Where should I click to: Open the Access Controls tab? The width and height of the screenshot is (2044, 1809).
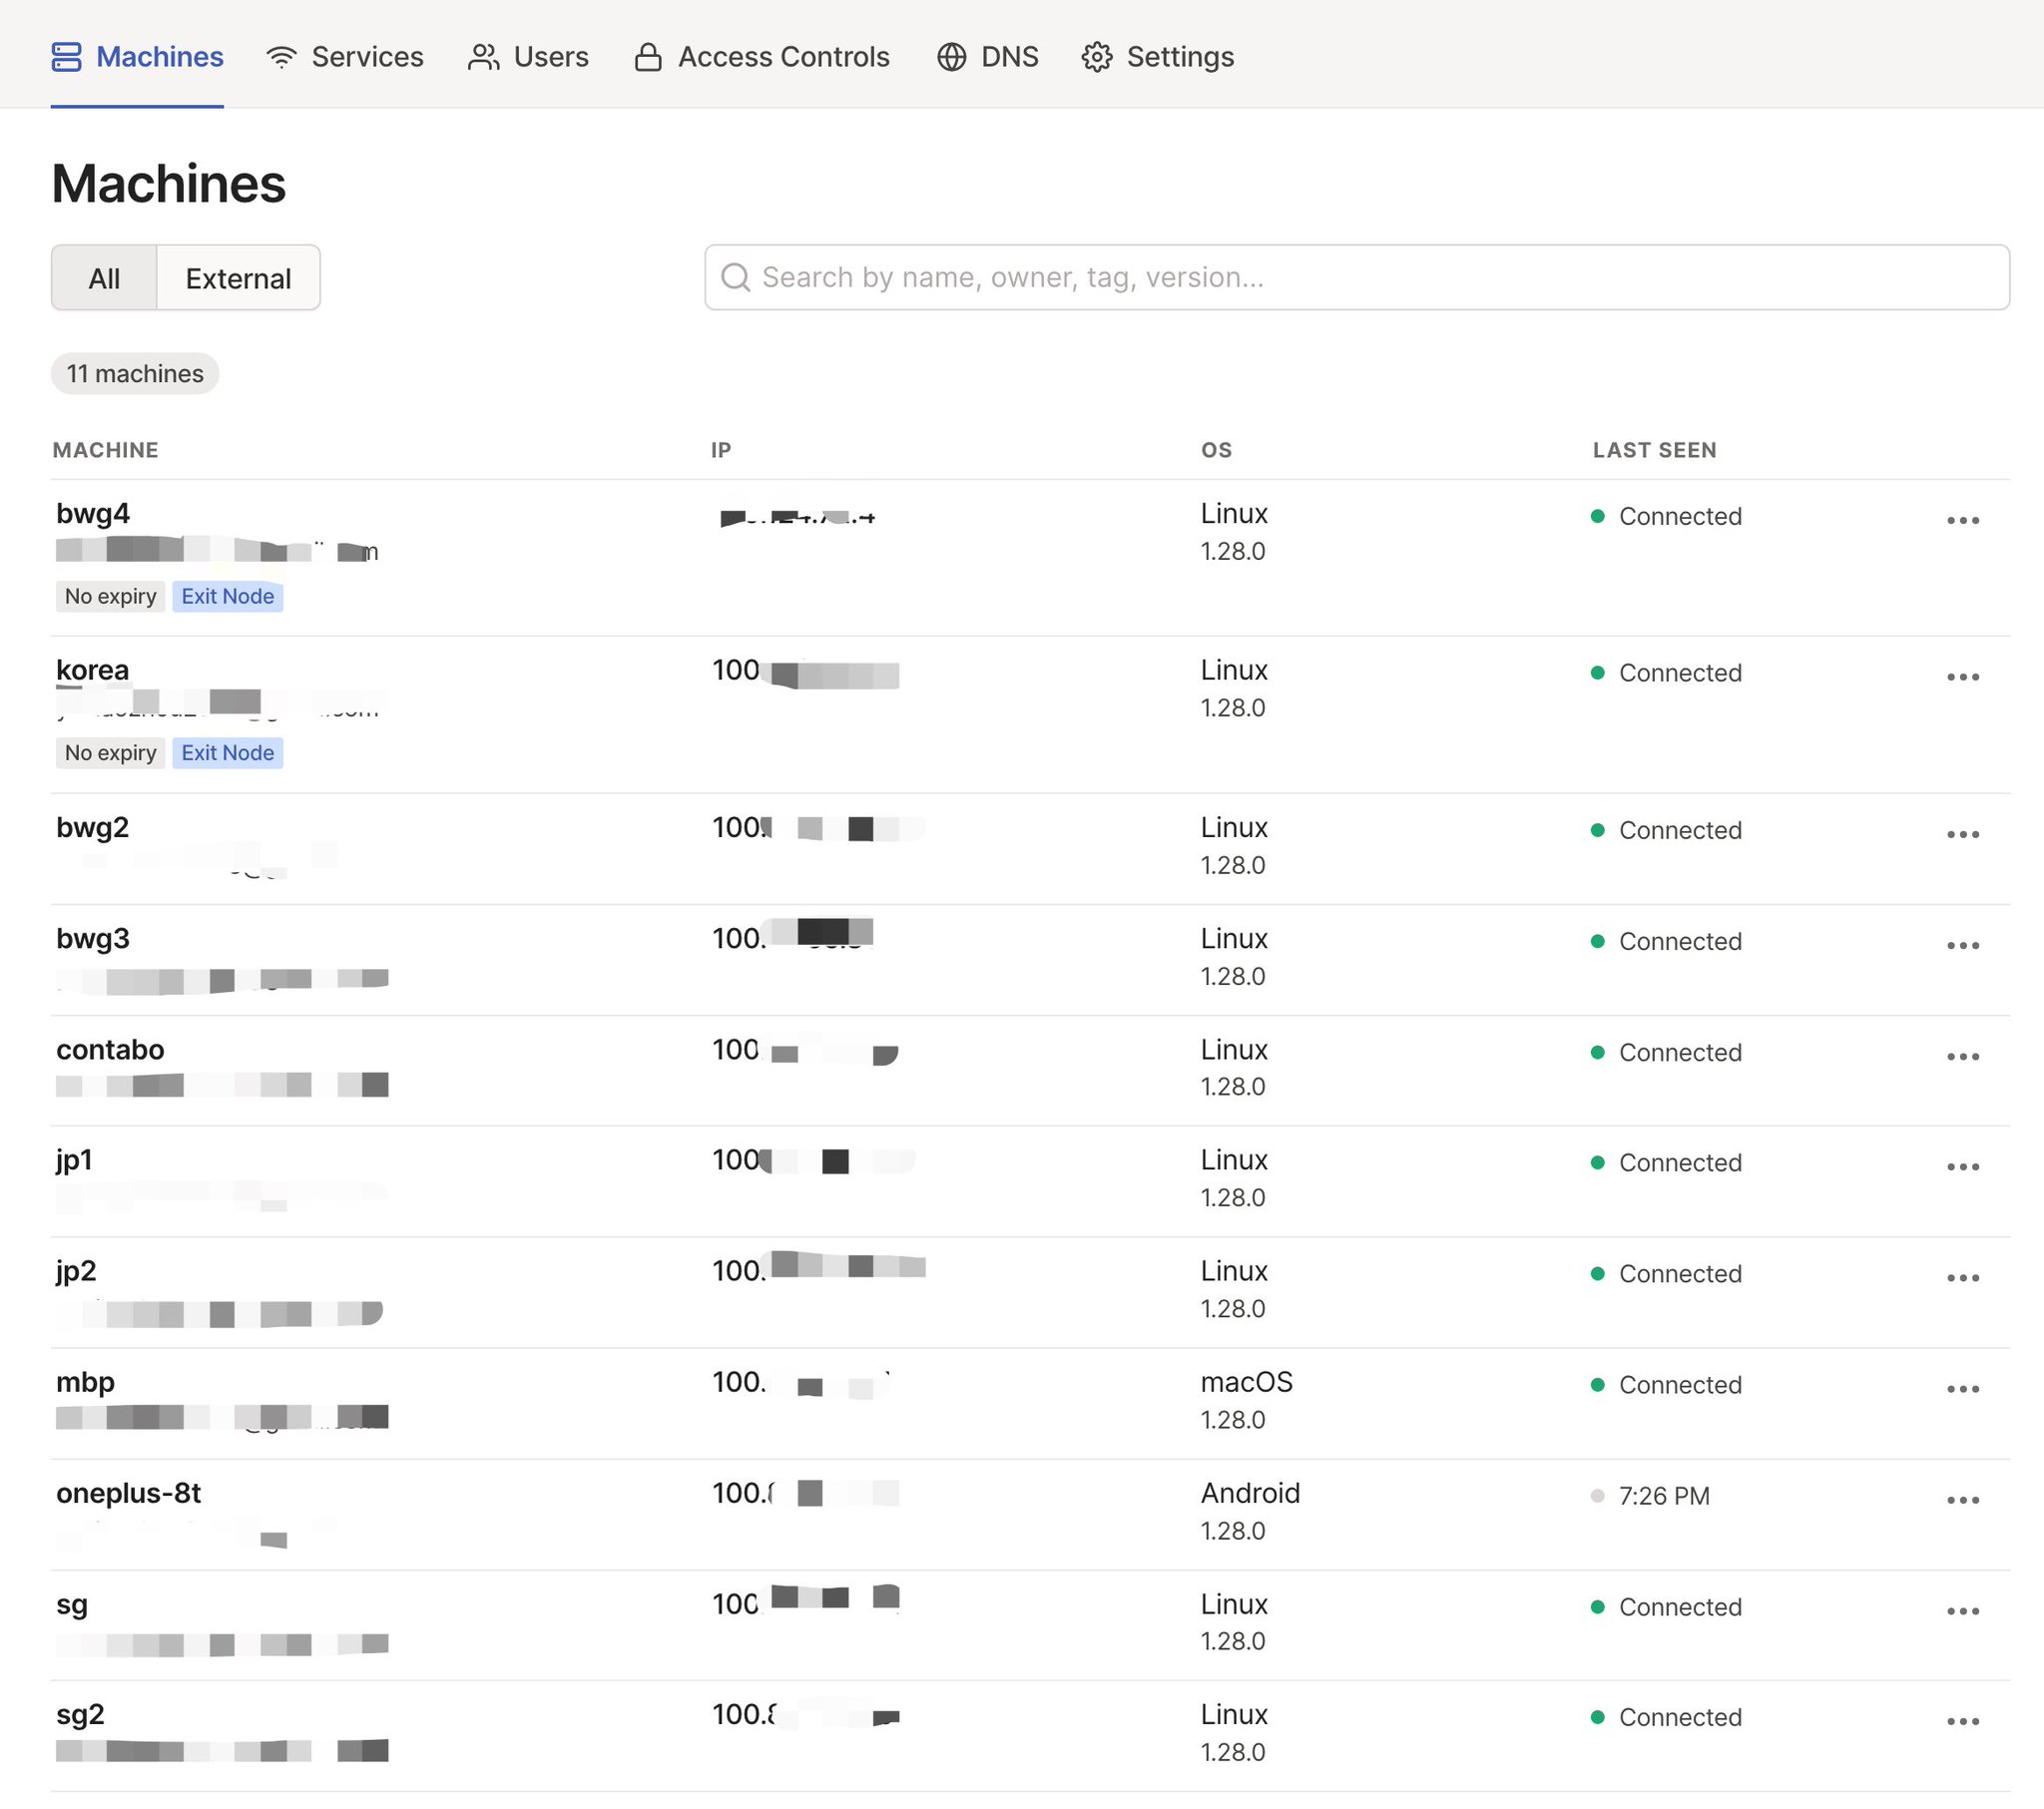[x=783, y=57]
